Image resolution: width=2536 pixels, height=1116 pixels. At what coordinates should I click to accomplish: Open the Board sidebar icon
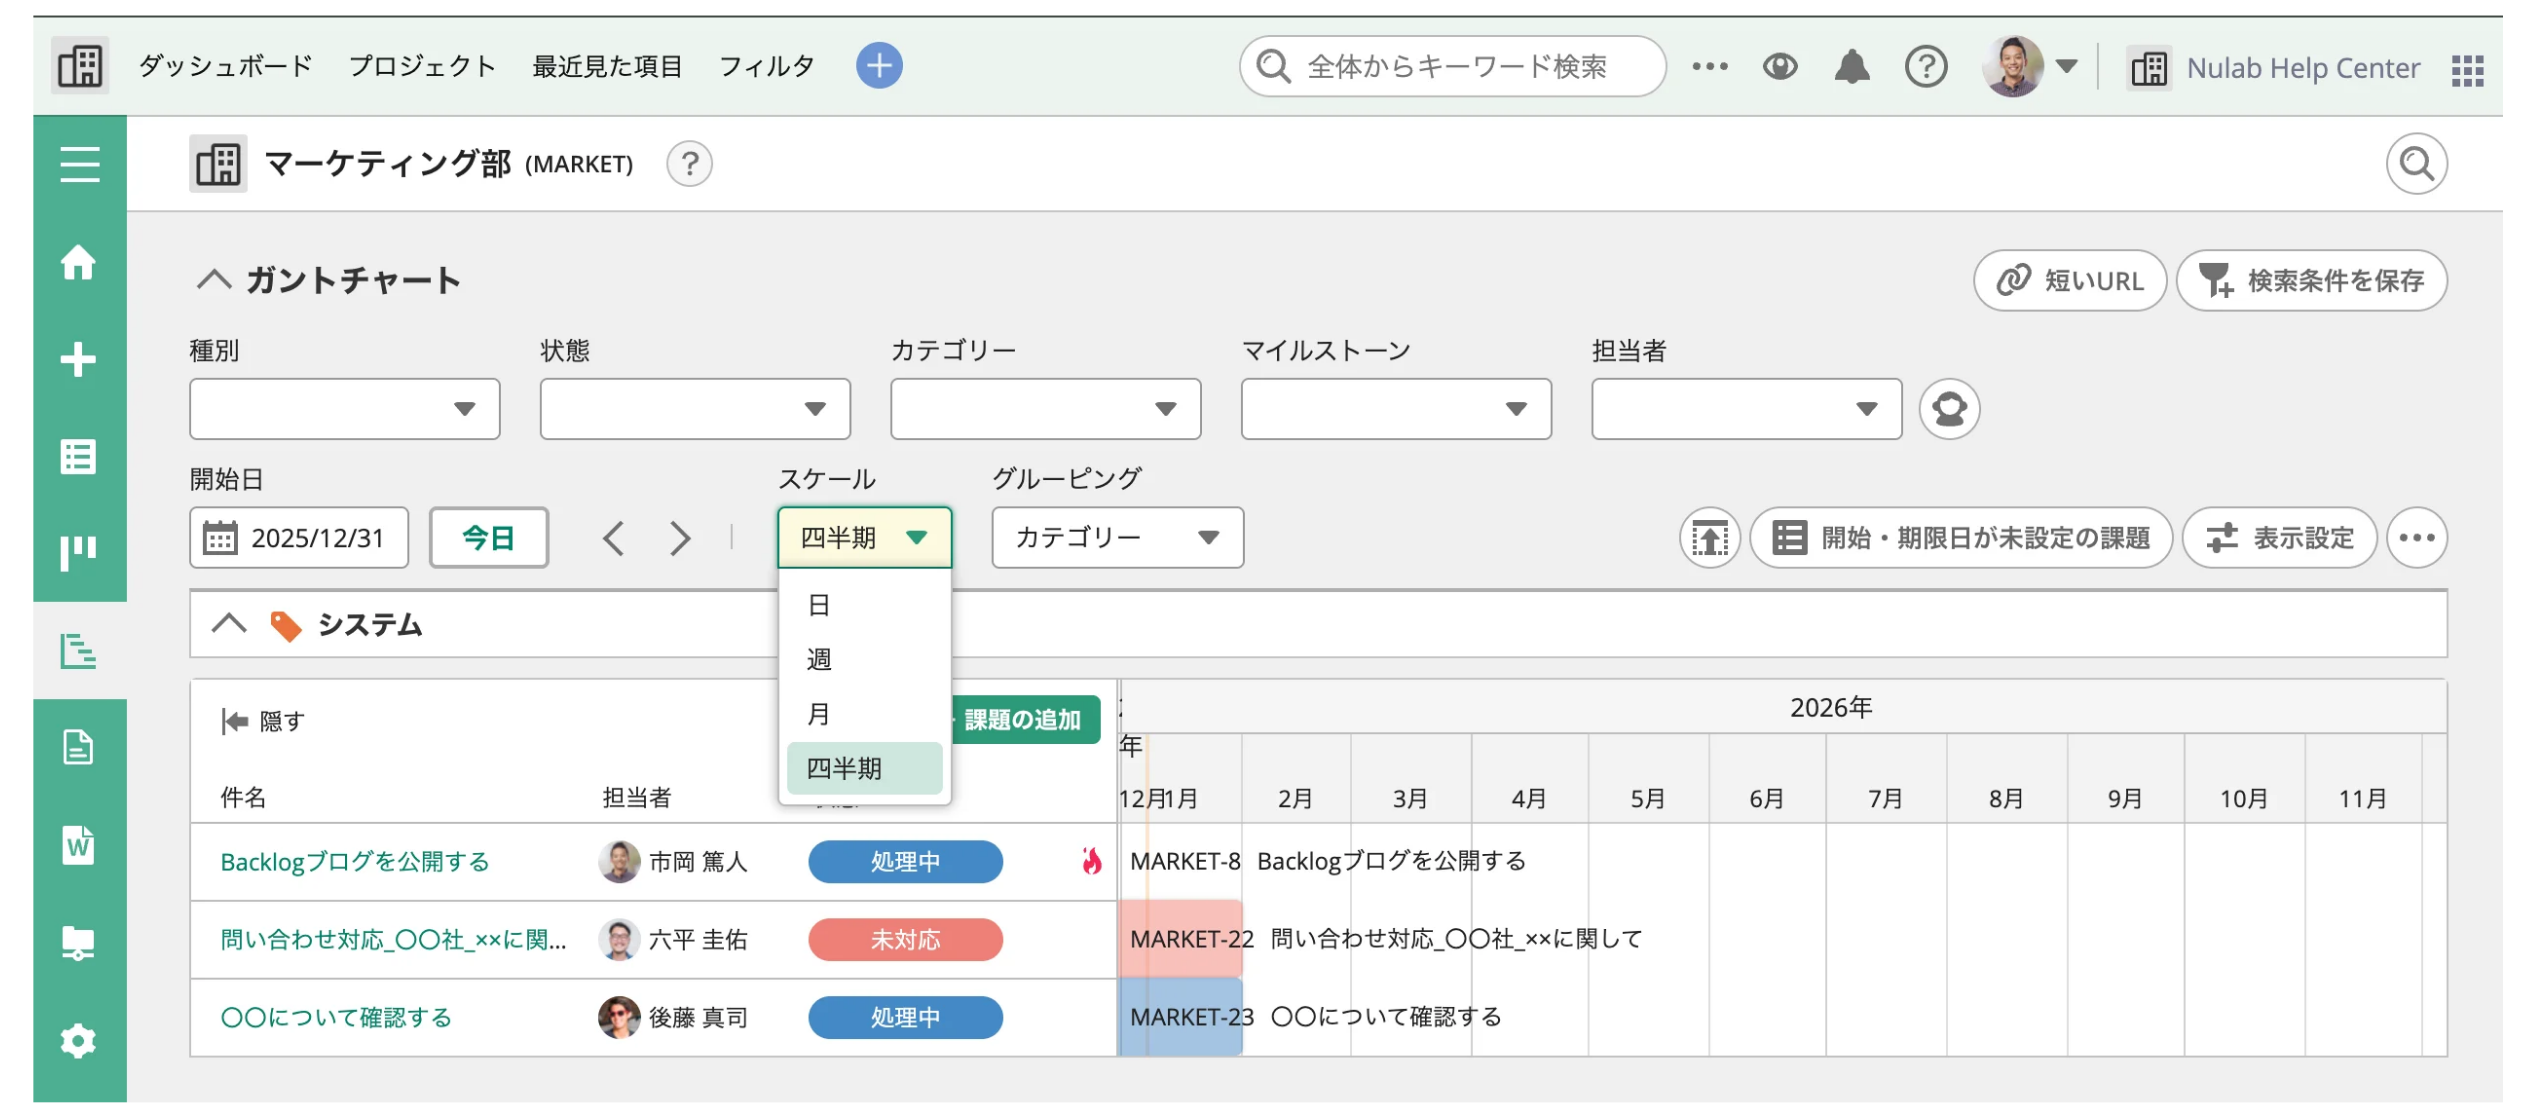point(78,553)
